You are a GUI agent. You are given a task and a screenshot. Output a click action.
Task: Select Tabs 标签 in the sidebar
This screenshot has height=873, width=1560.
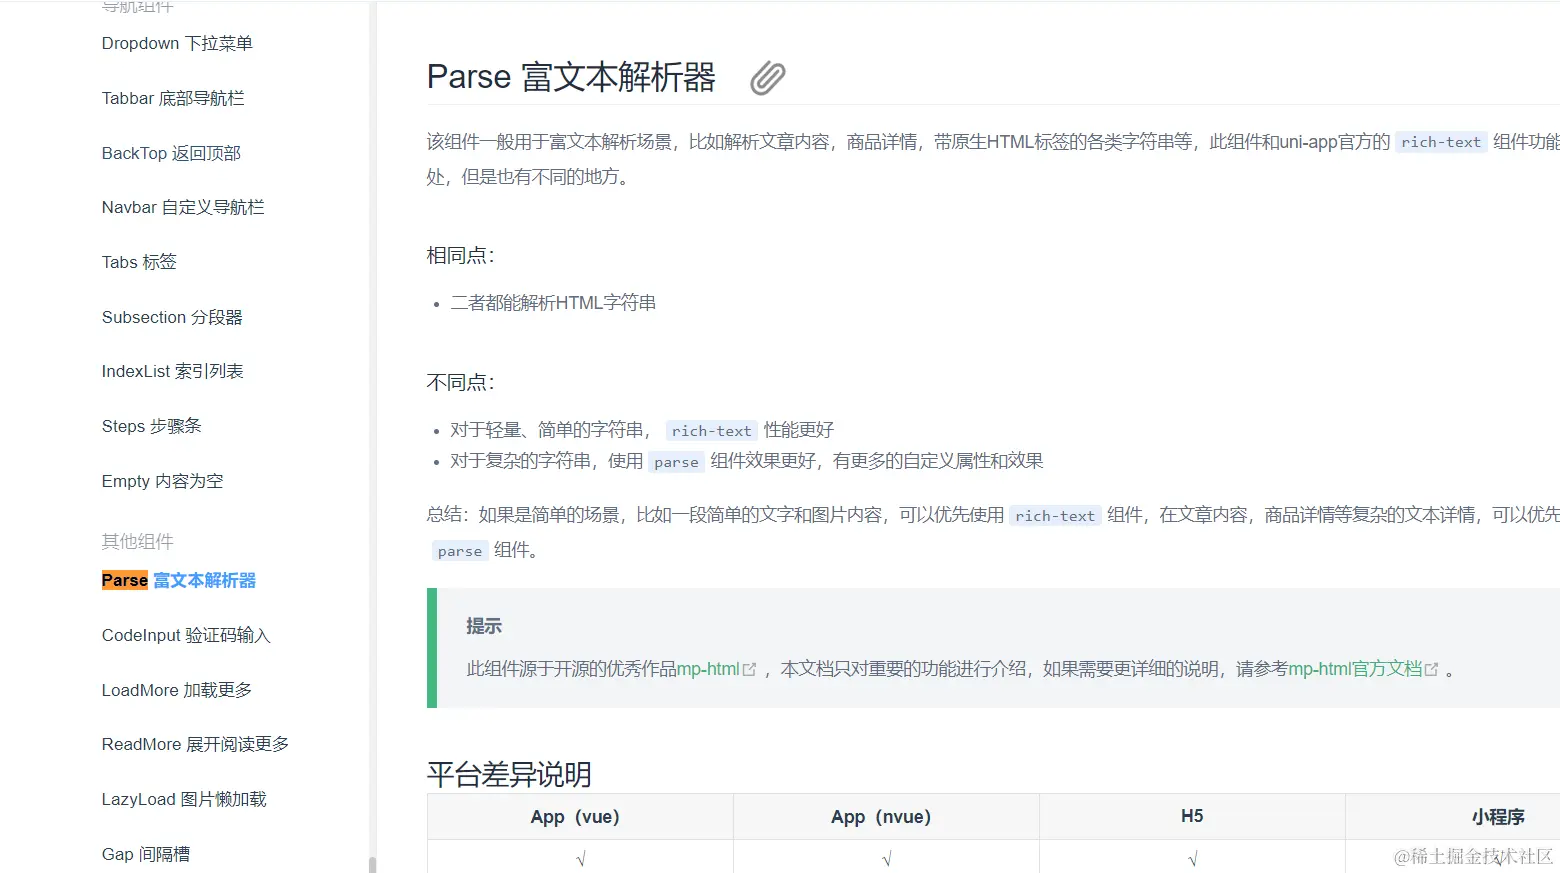[139, 262]
